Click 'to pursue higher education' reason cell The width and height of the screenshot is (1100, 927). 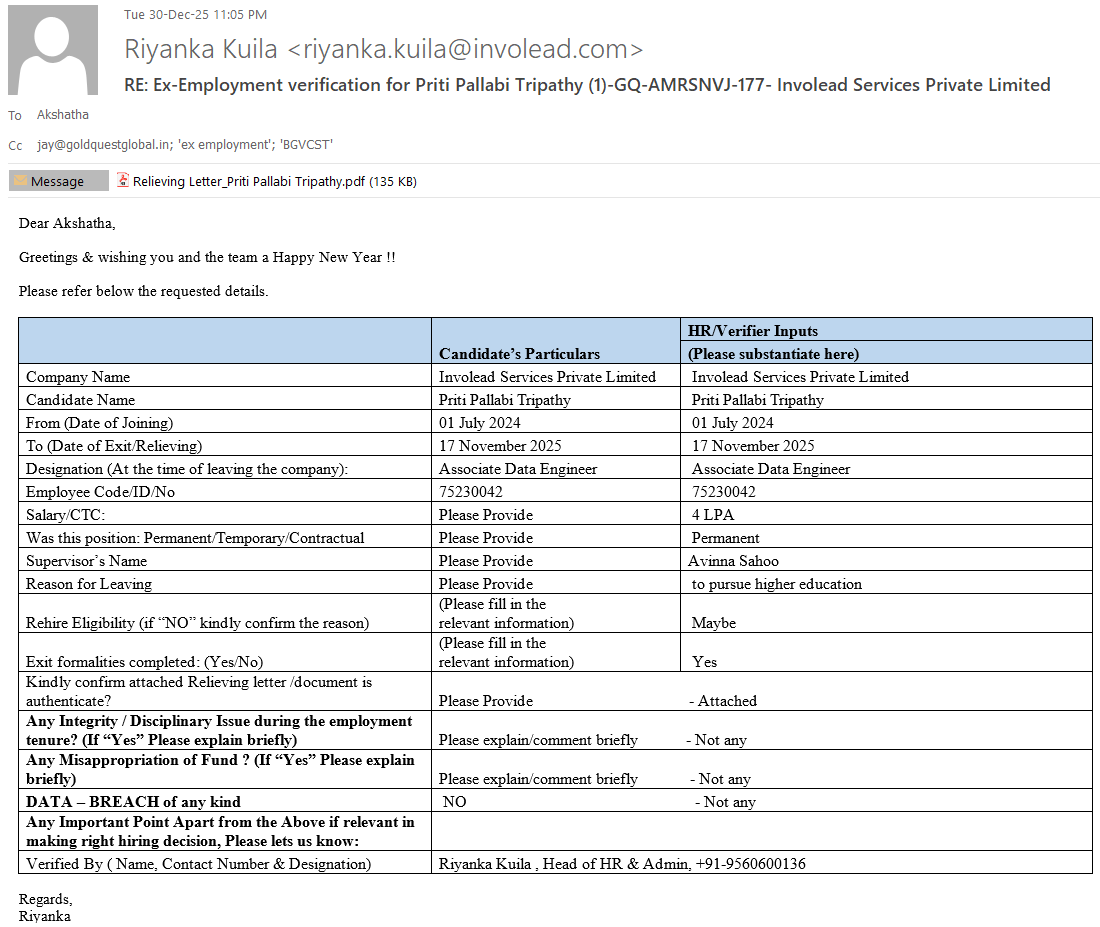[x=776, y=584]
